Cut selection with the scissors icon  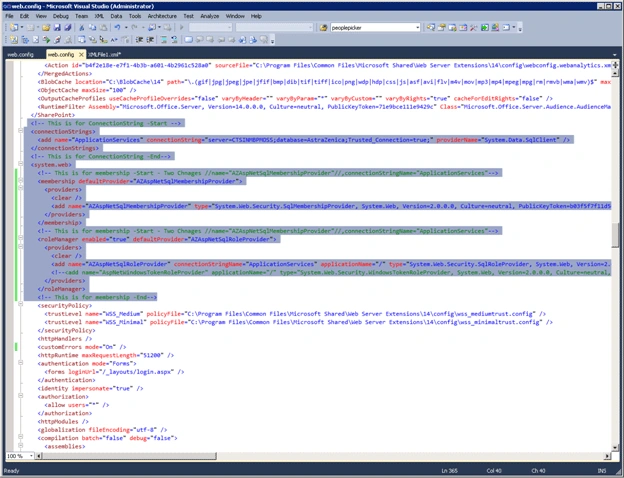82,28
